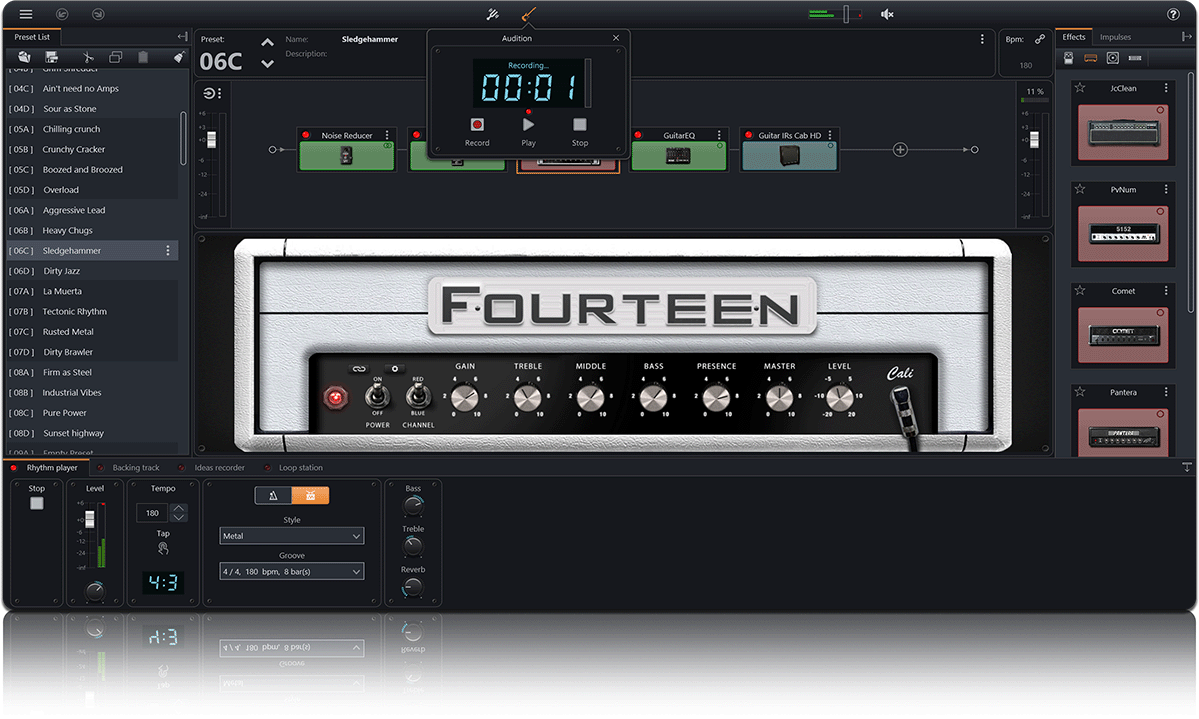Select the amp category icon in Effects panel
Image resolution: width=1199 pixels, height=719 pixels.
point(1090,57)
